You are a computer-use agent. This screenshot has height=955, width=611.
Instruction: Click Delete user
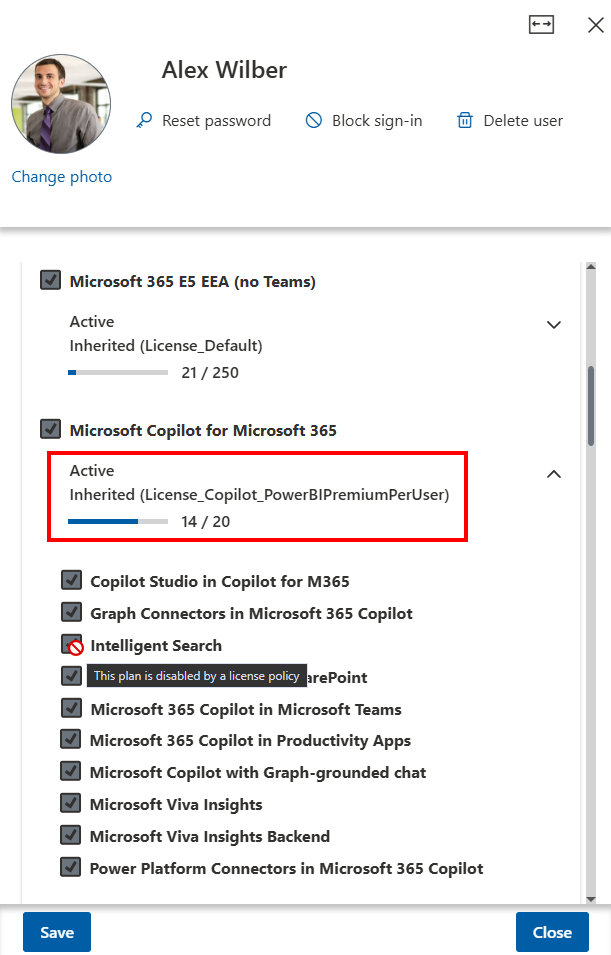(523, 121)
